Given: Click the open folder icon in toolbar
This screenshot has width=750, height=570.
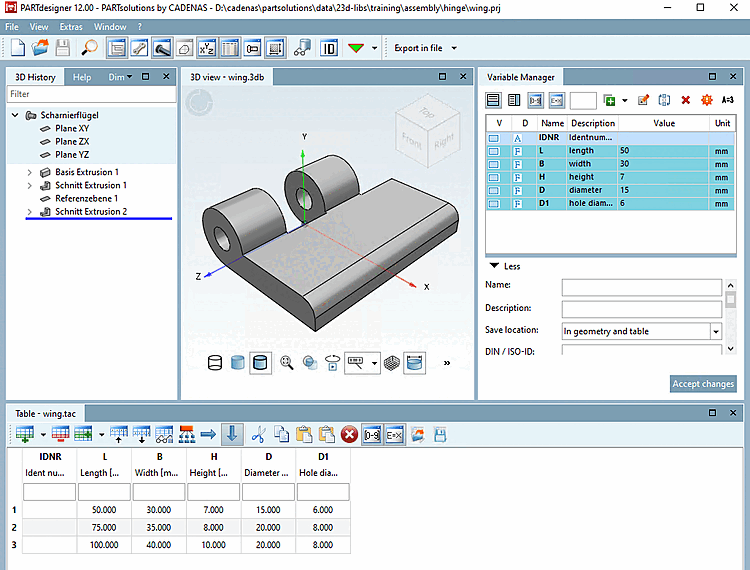Looking at the screenshot, I should point(40,47).
